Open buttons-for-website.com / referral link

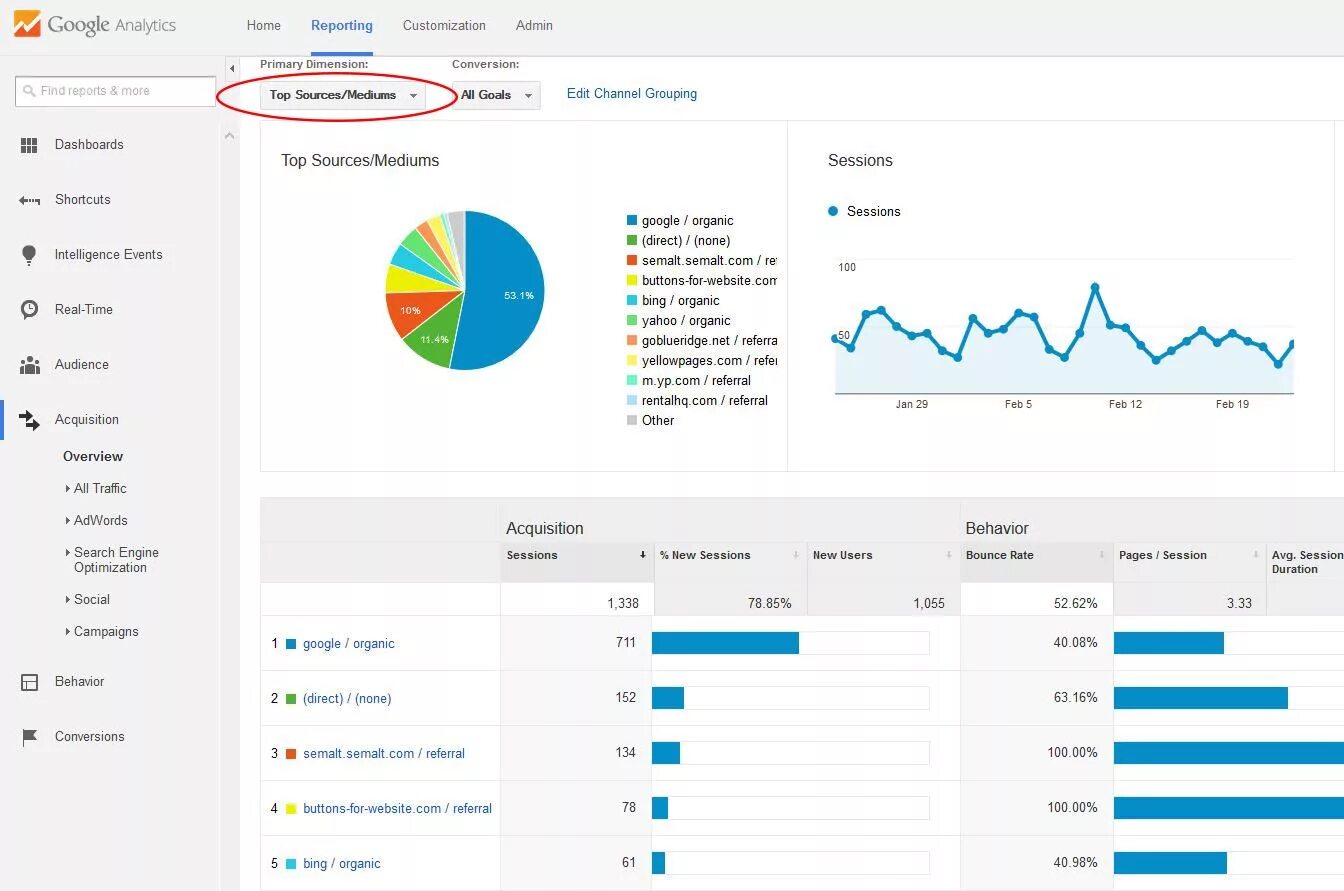(x=397, y=809)
